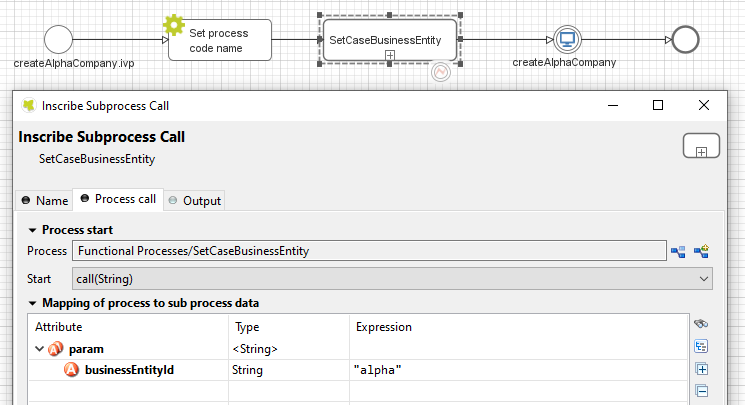This screenshot has width=745, height=405.
Task: Click the "alpha" expression cell
Action: [519, 370]
